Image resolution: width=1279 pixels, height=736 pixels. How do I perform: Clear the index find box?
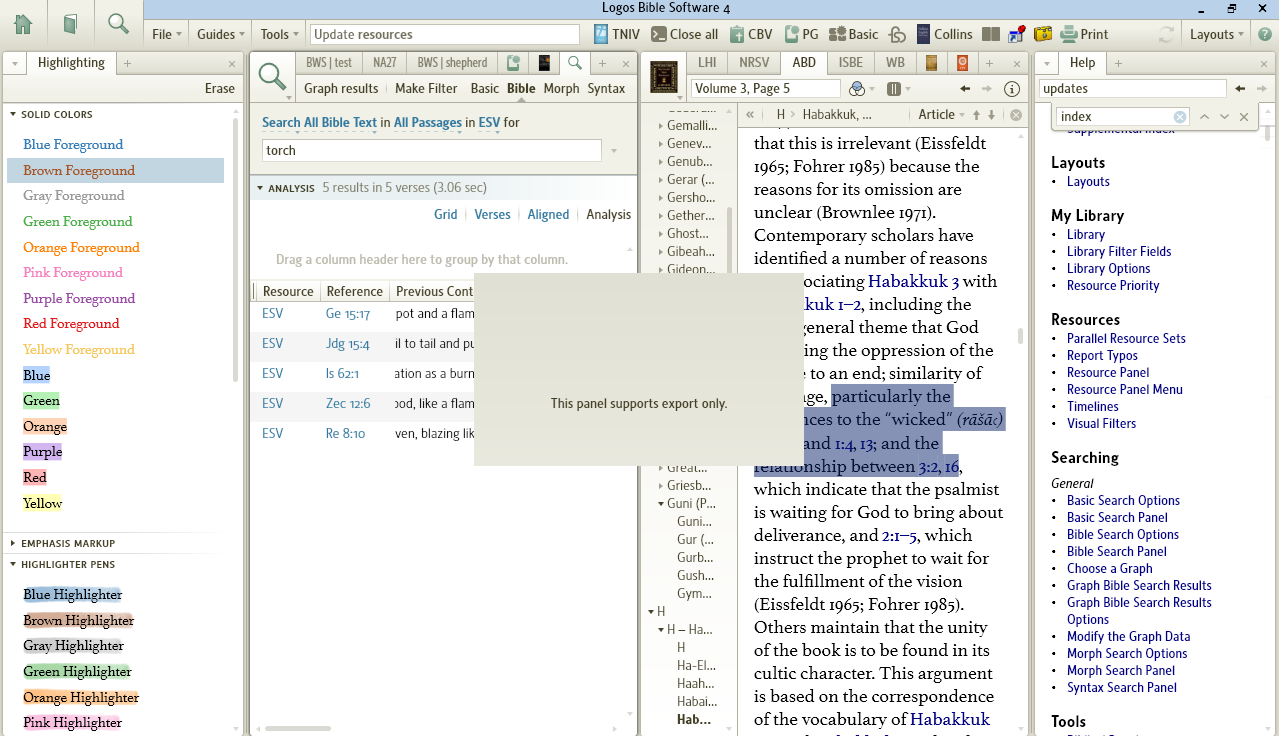pyautogui.click(x=1180, y=117)
